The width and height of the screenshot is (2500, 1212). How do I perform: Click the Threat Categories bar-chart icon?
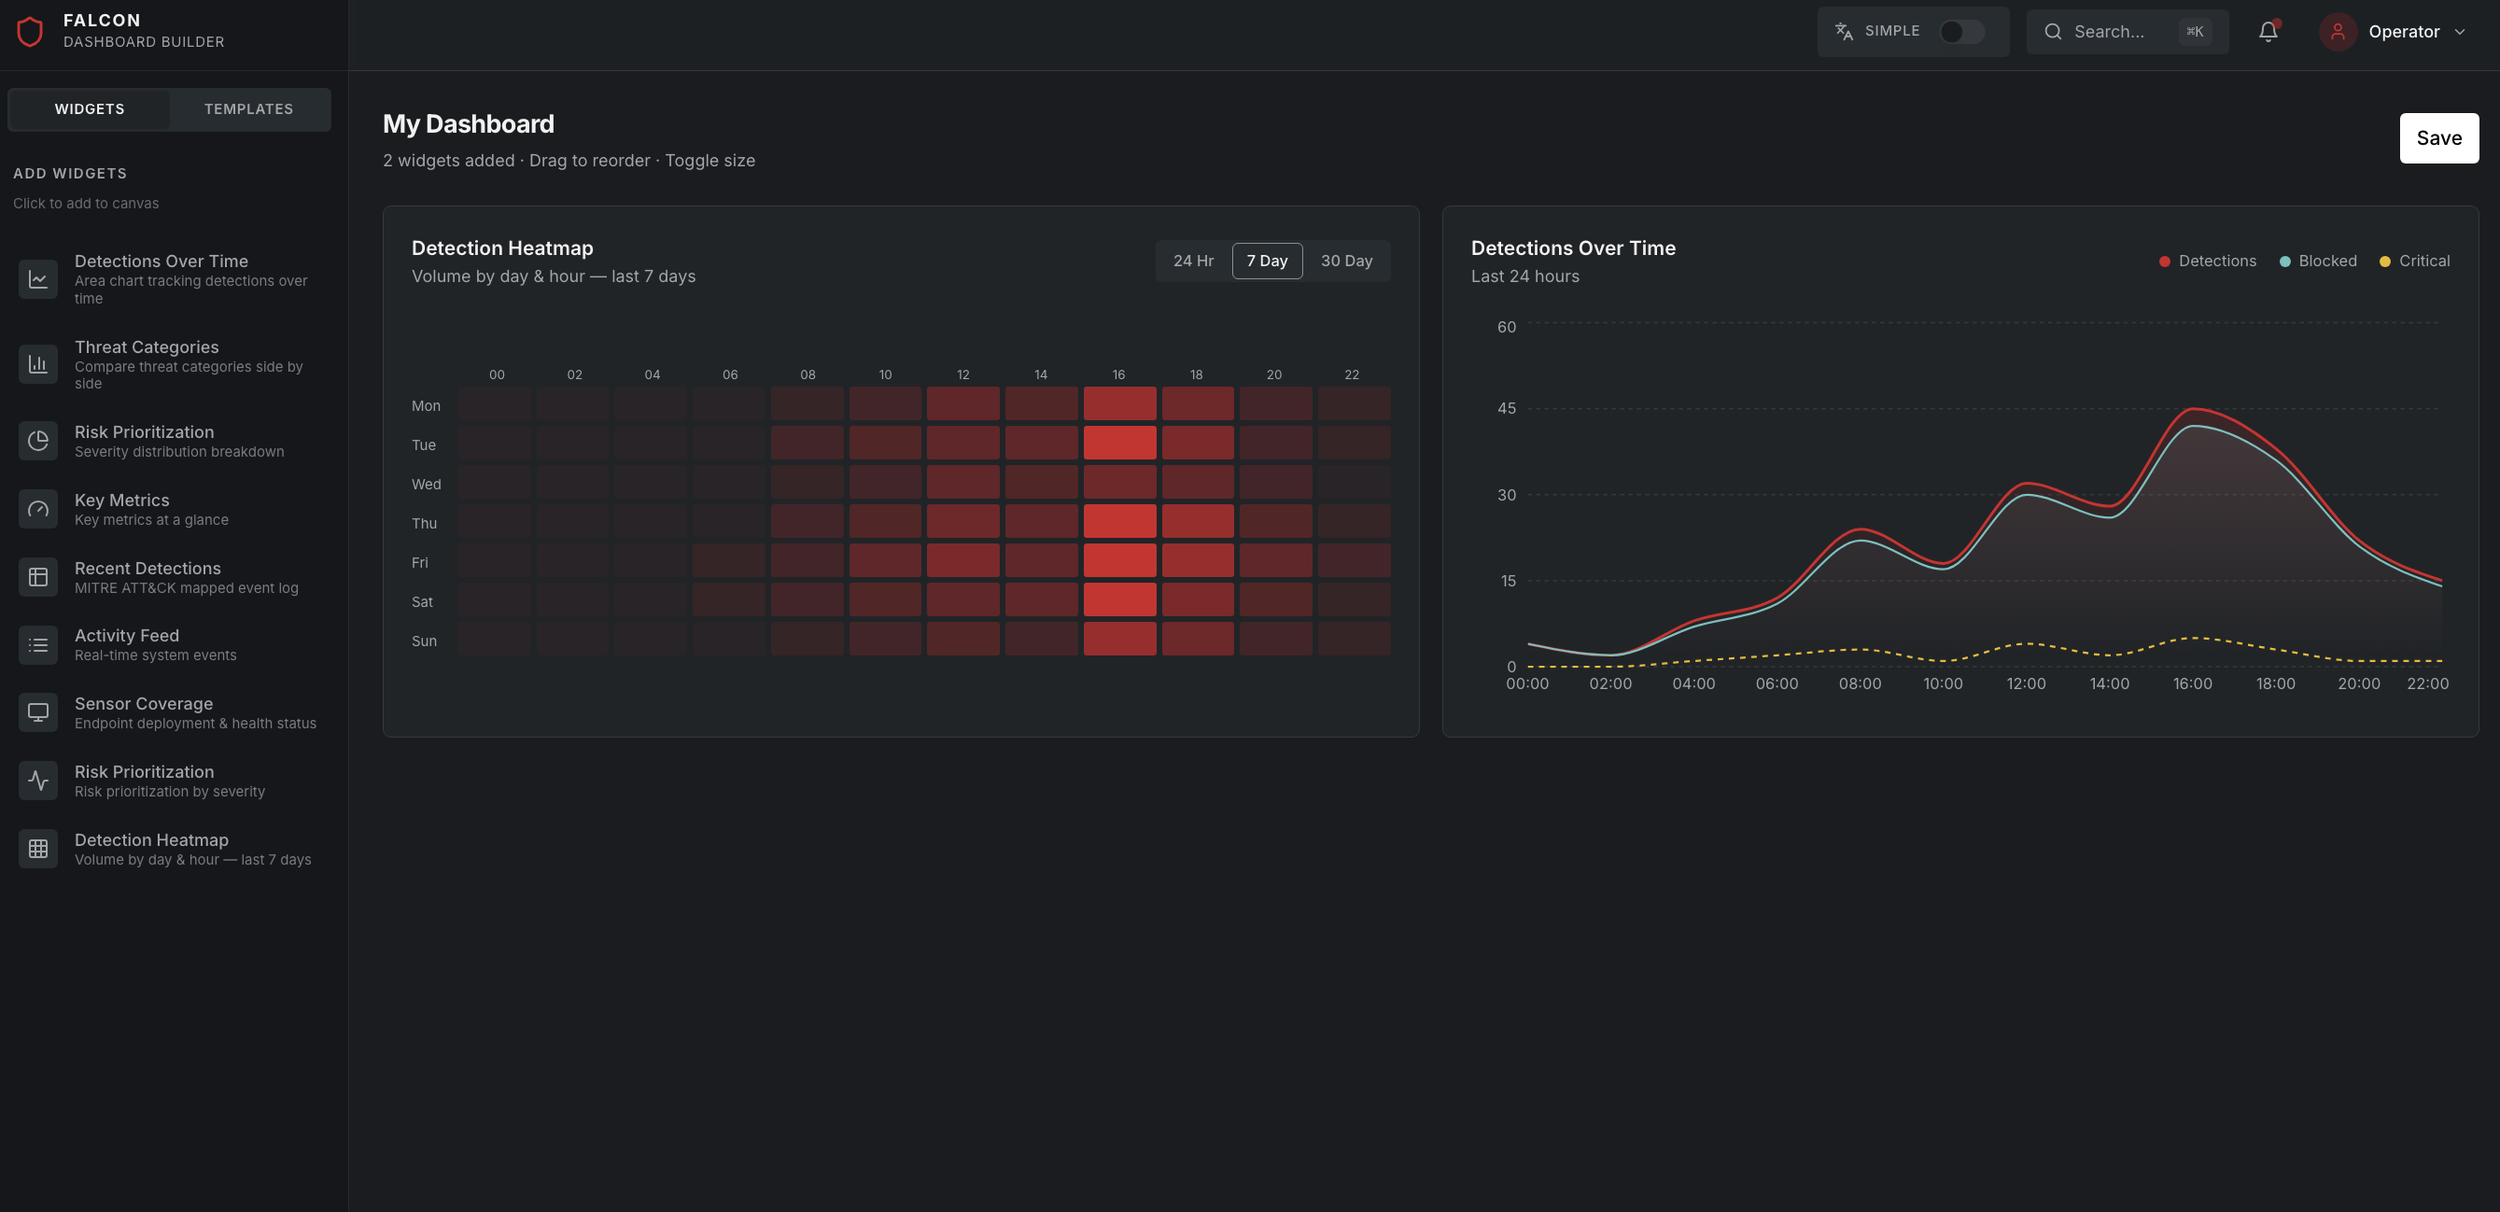38,364
